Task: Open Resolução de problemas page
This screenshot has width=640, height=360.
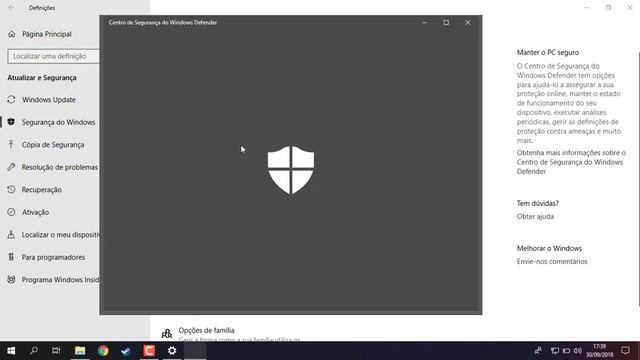Action: (60, 167)
